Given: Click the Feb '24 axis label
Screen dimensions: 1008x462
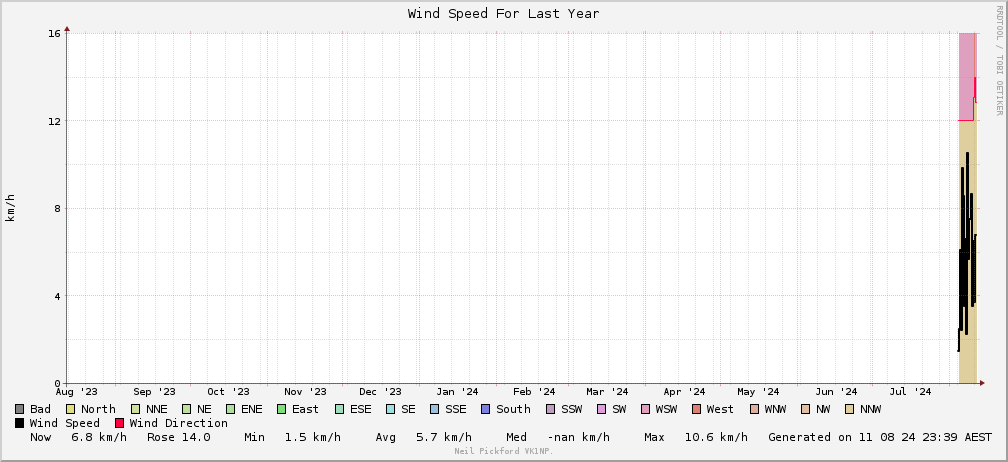Looking at the screenshot, I should (x=534, y=391).
